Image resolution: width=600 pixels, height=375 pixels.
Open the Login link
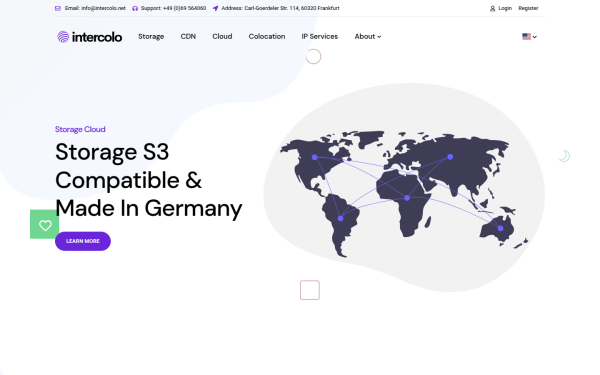pos(505,8)
